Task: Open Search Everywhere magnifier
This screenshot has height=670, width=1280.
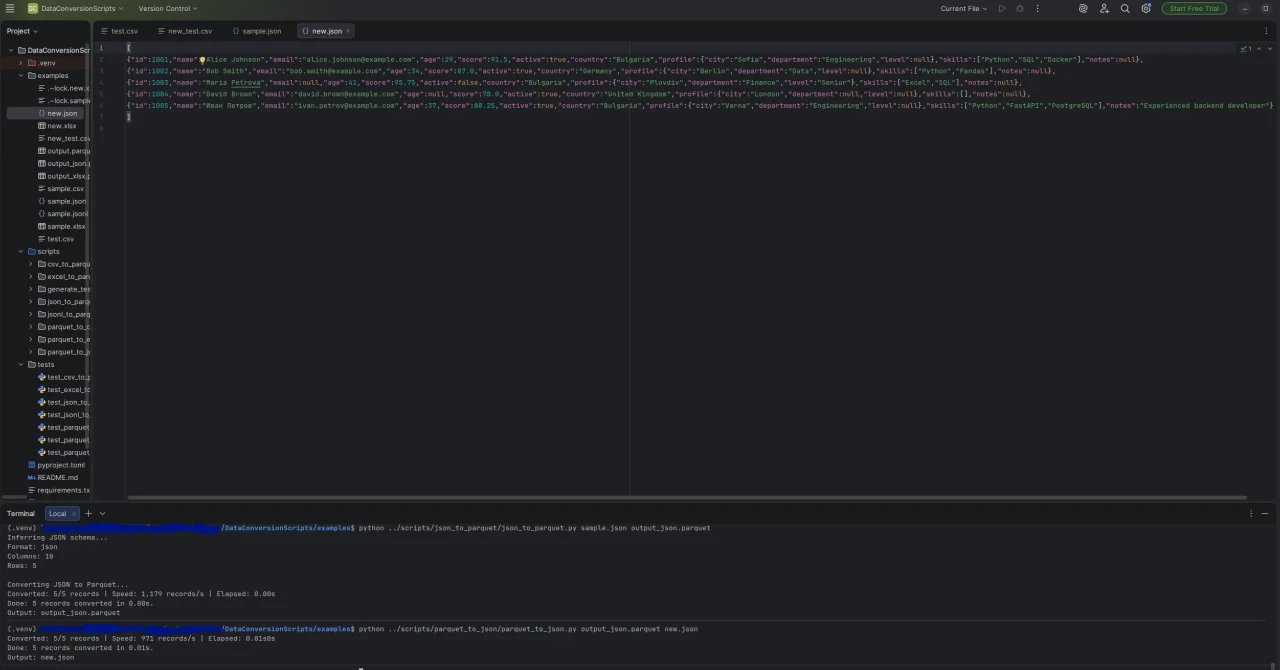Action: pos(1125,8)
